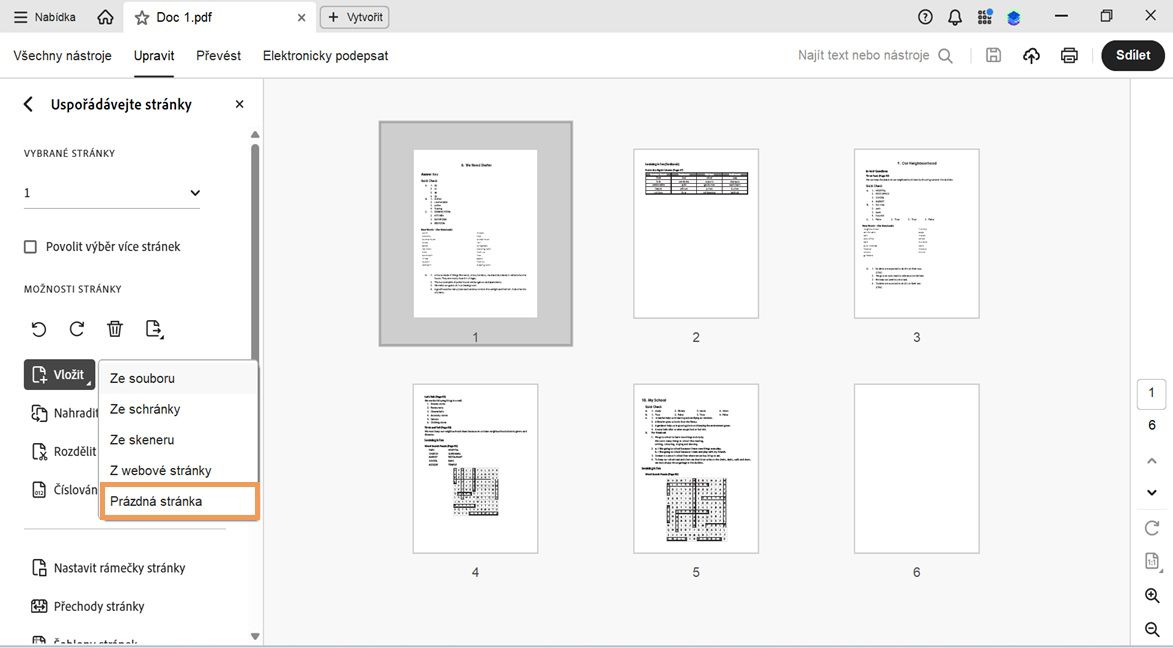Delete page with trash icon
This screenshot has width=1173, height=648.
[x=114, y=328]
